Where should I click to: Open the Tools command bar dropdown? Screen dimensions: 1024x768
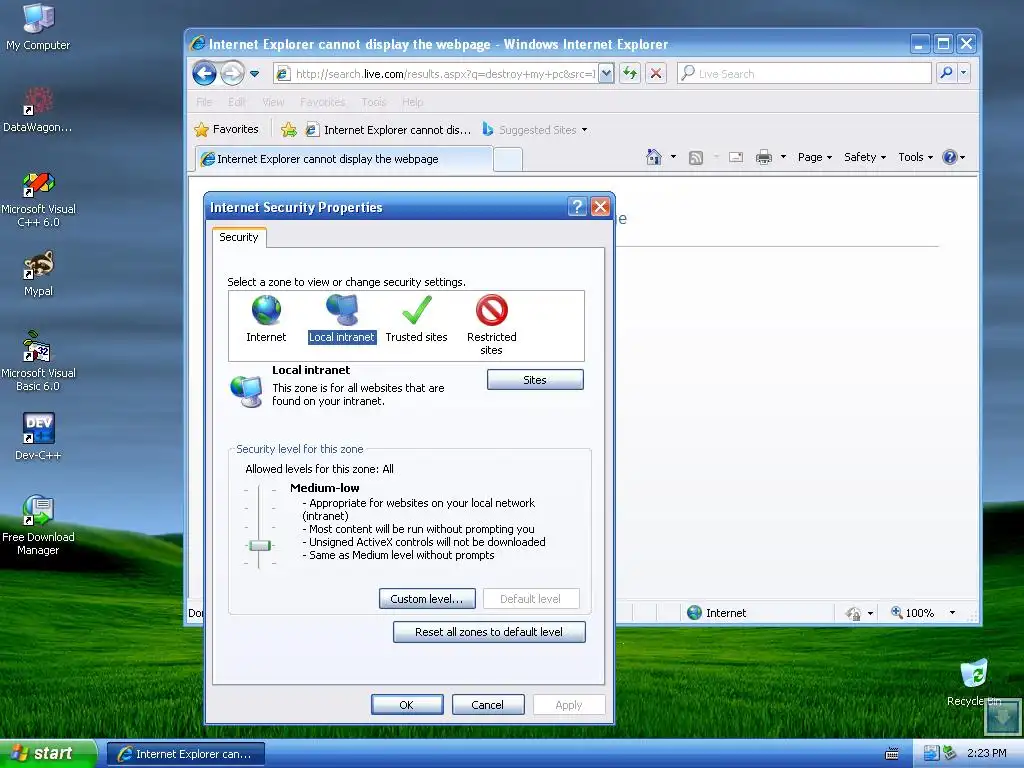915,157
